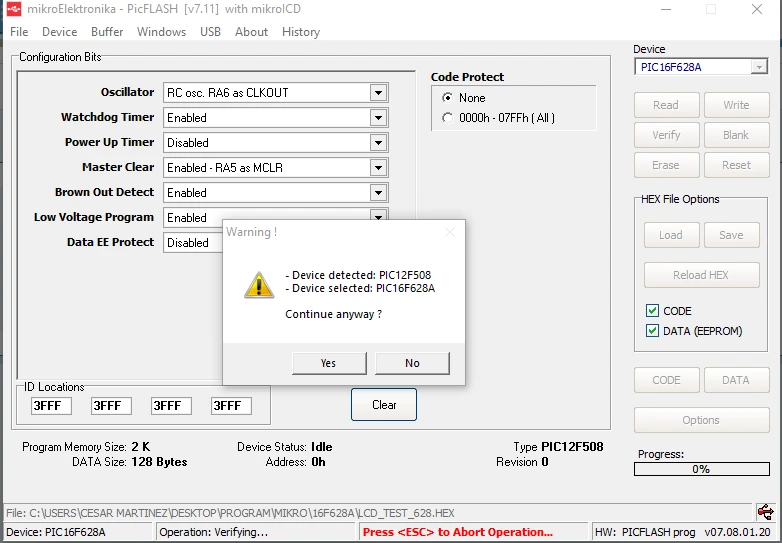Open the History menu
Image resolution: width=782 pixels, height=543 pixels.
point(301,32)
